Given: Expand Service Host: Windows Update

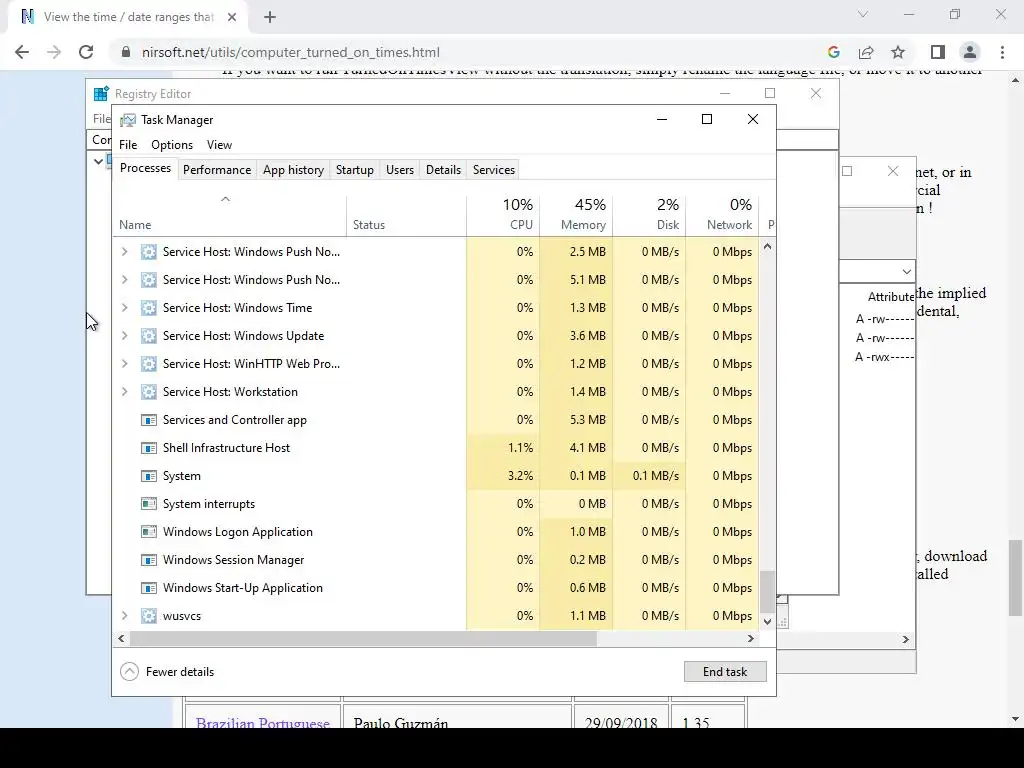Looking at the screenshot, I should point(124,336).
